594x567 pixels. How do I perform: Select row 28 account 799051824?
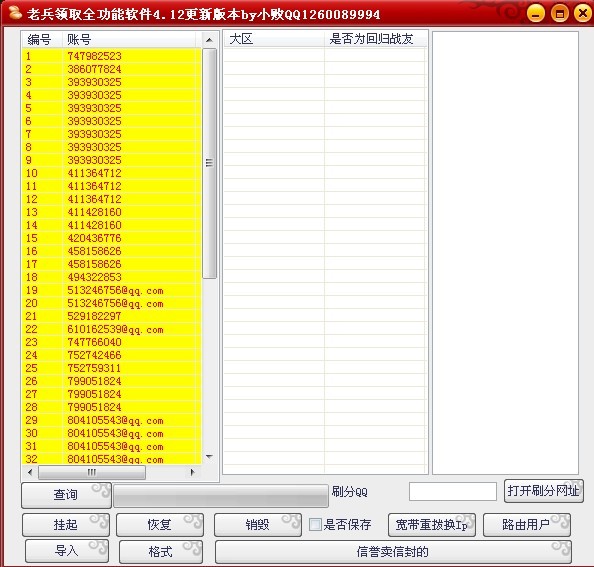(112, 407)
